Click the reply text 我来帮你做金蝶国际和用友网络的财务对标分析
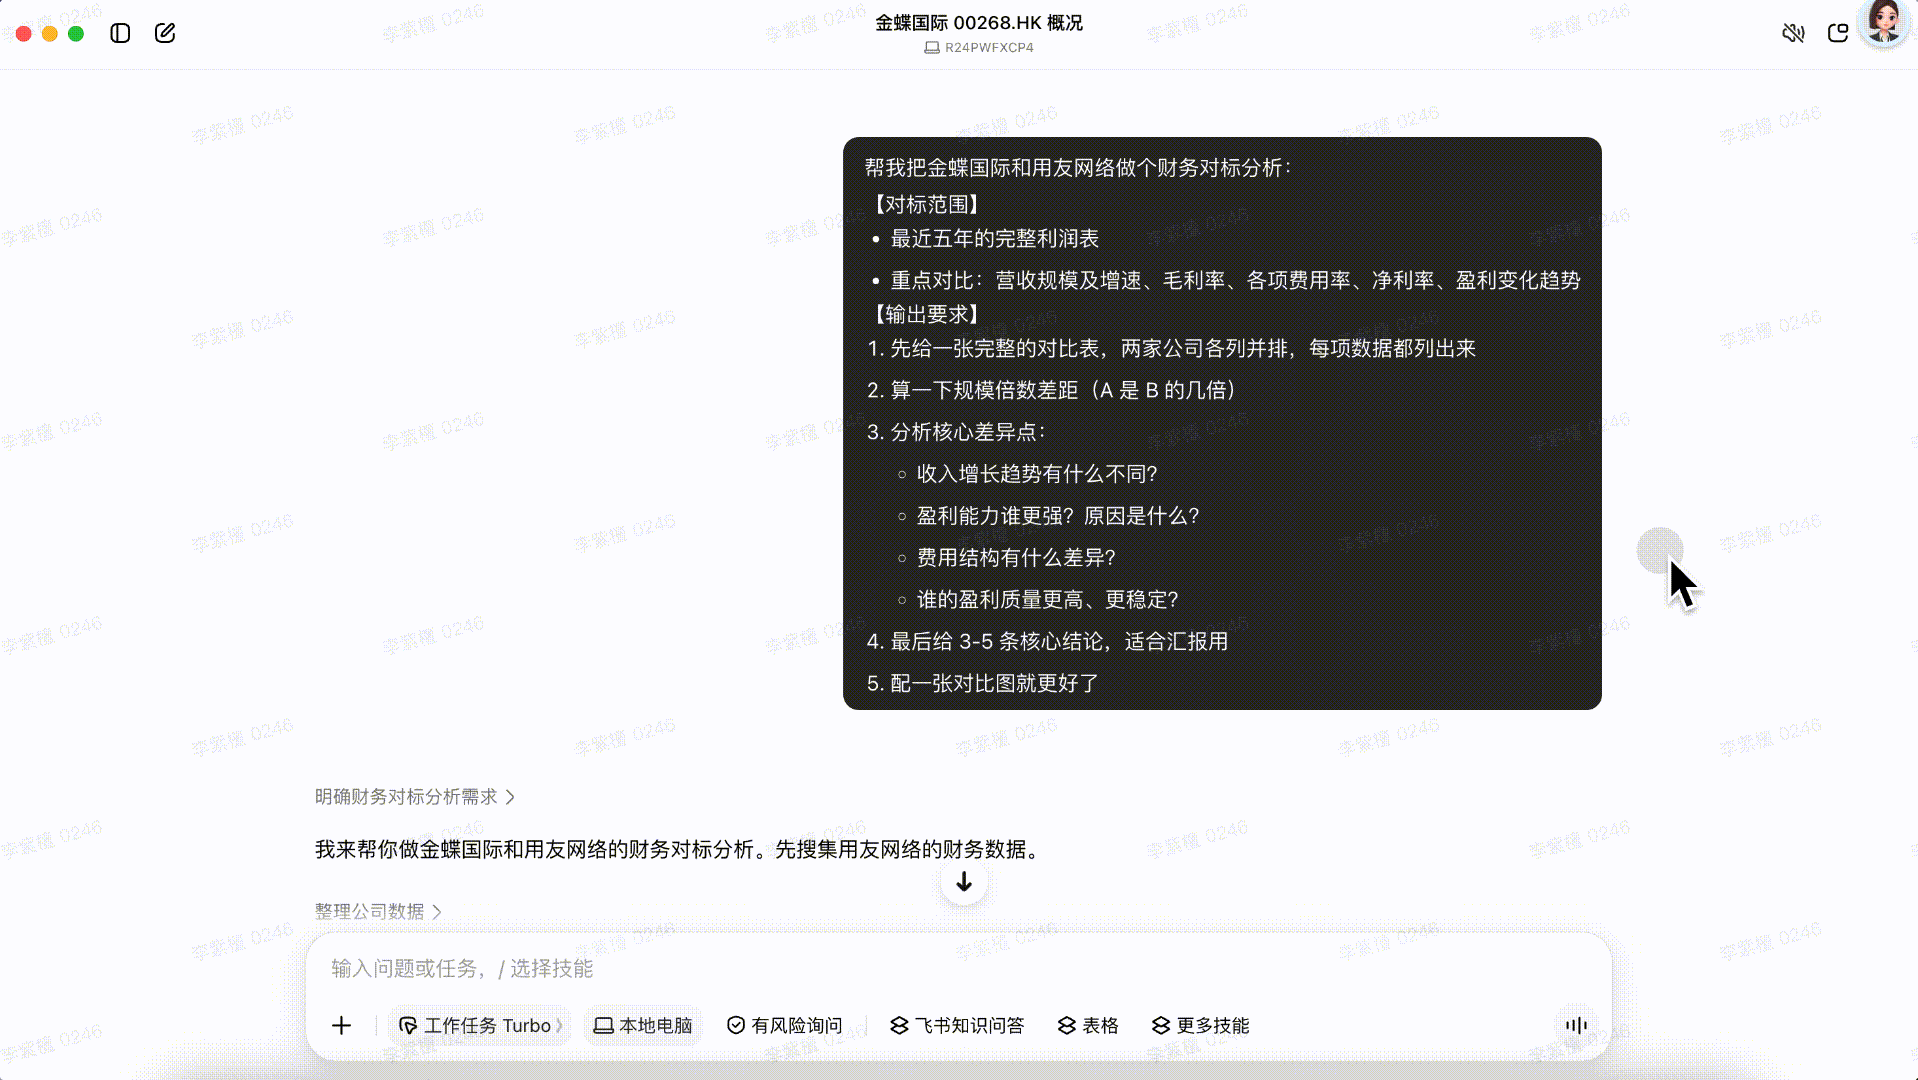 click(x=535, y=849)
